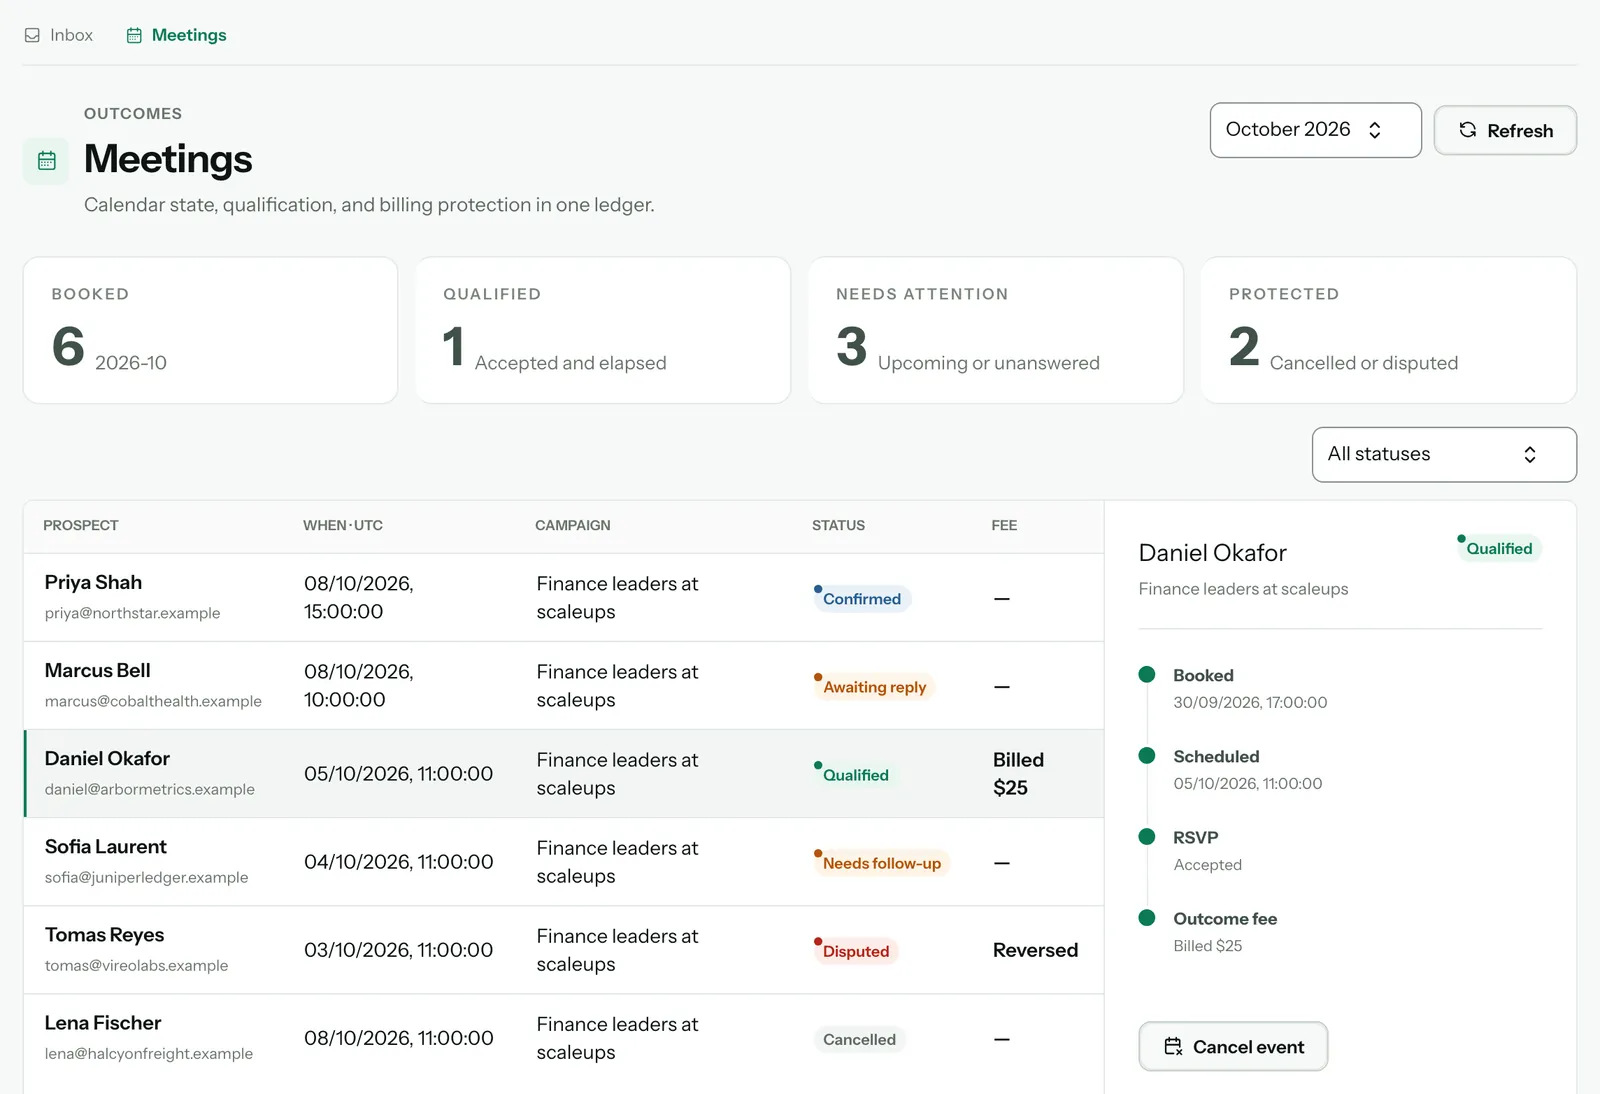
Task: Click the Qualified badge in Daniel Okafor row
Action: pos(855,775)
